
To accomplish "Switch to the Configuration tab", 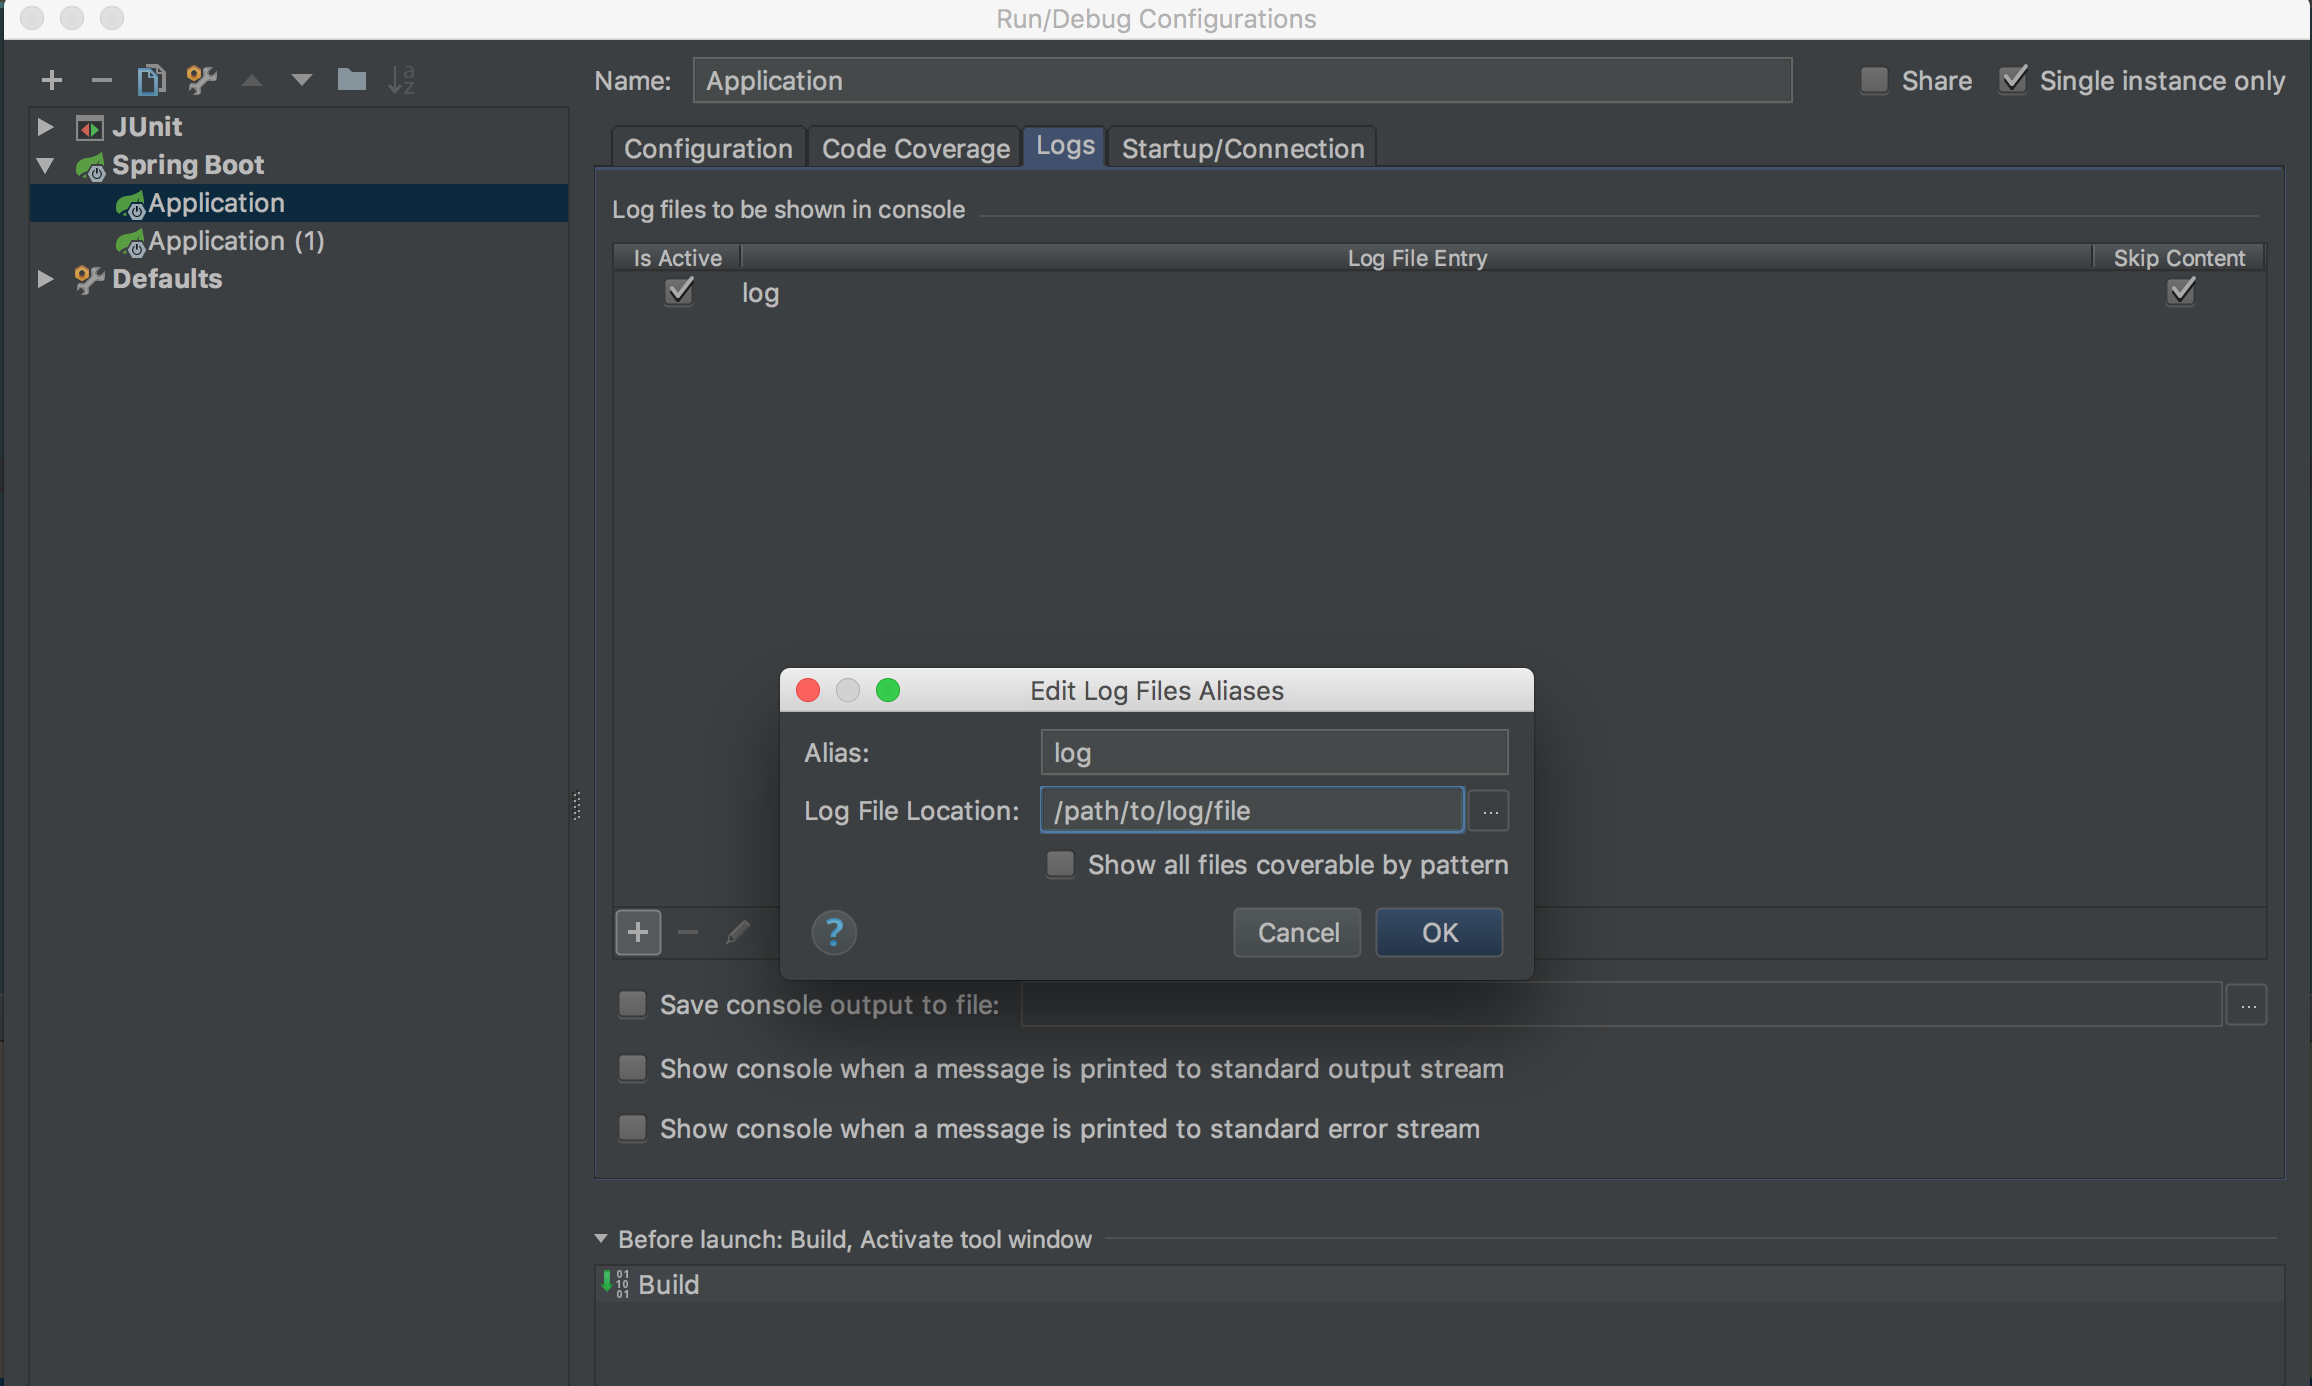I will (x=707, y=149).
